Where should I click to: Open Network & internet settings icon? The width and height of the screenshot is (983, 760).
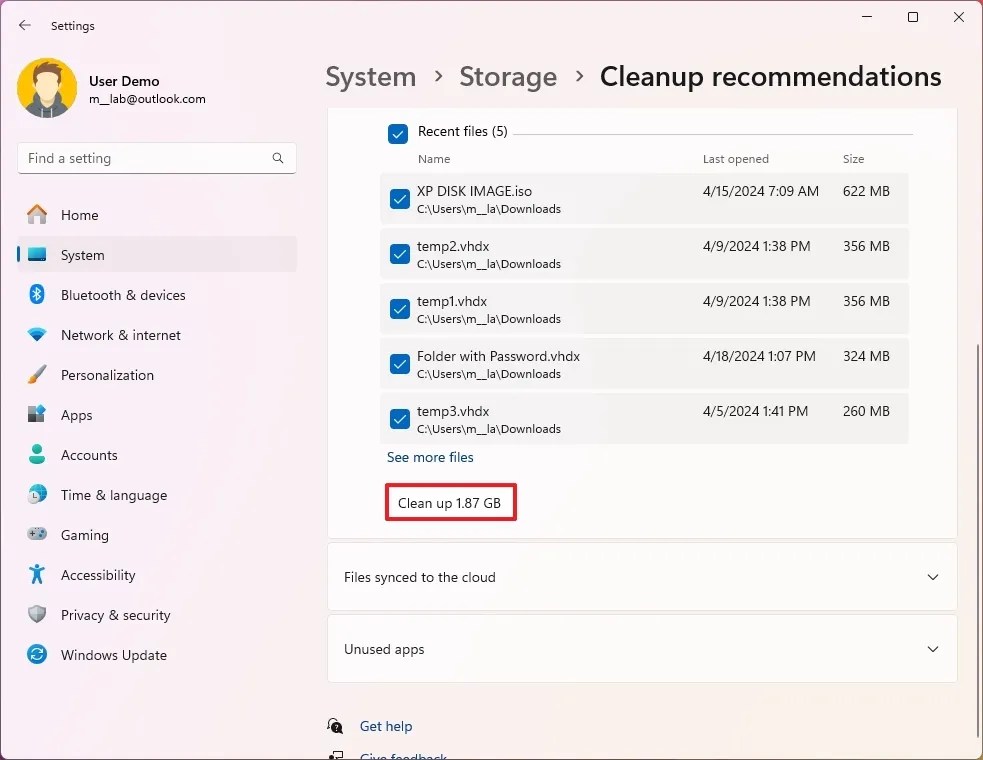coord(37,335)
